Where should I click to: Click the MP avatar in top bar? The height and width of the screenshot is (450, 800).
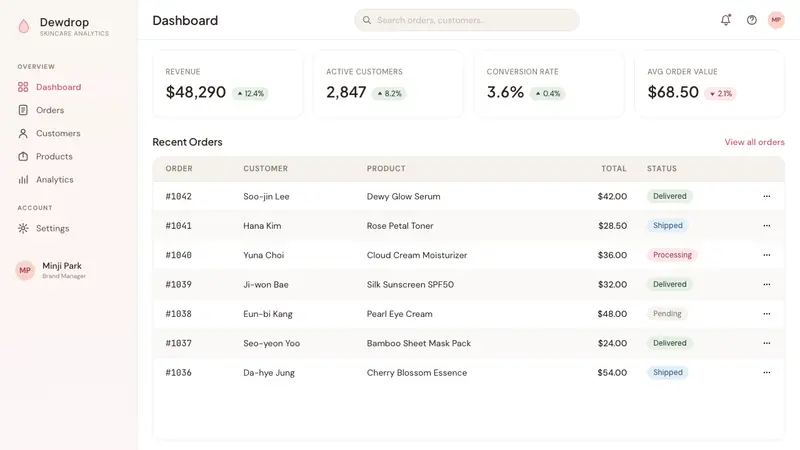click(x=776, y=20)
